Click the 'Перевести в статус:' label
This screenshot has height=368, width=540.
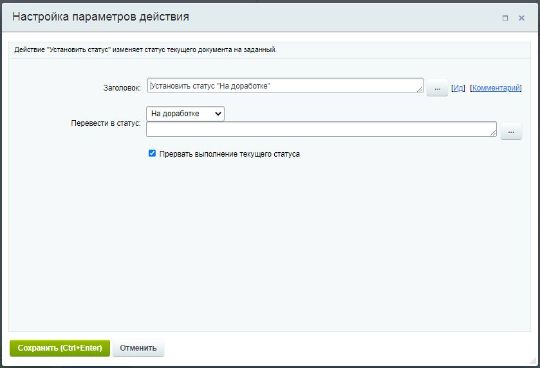point(106,123)
